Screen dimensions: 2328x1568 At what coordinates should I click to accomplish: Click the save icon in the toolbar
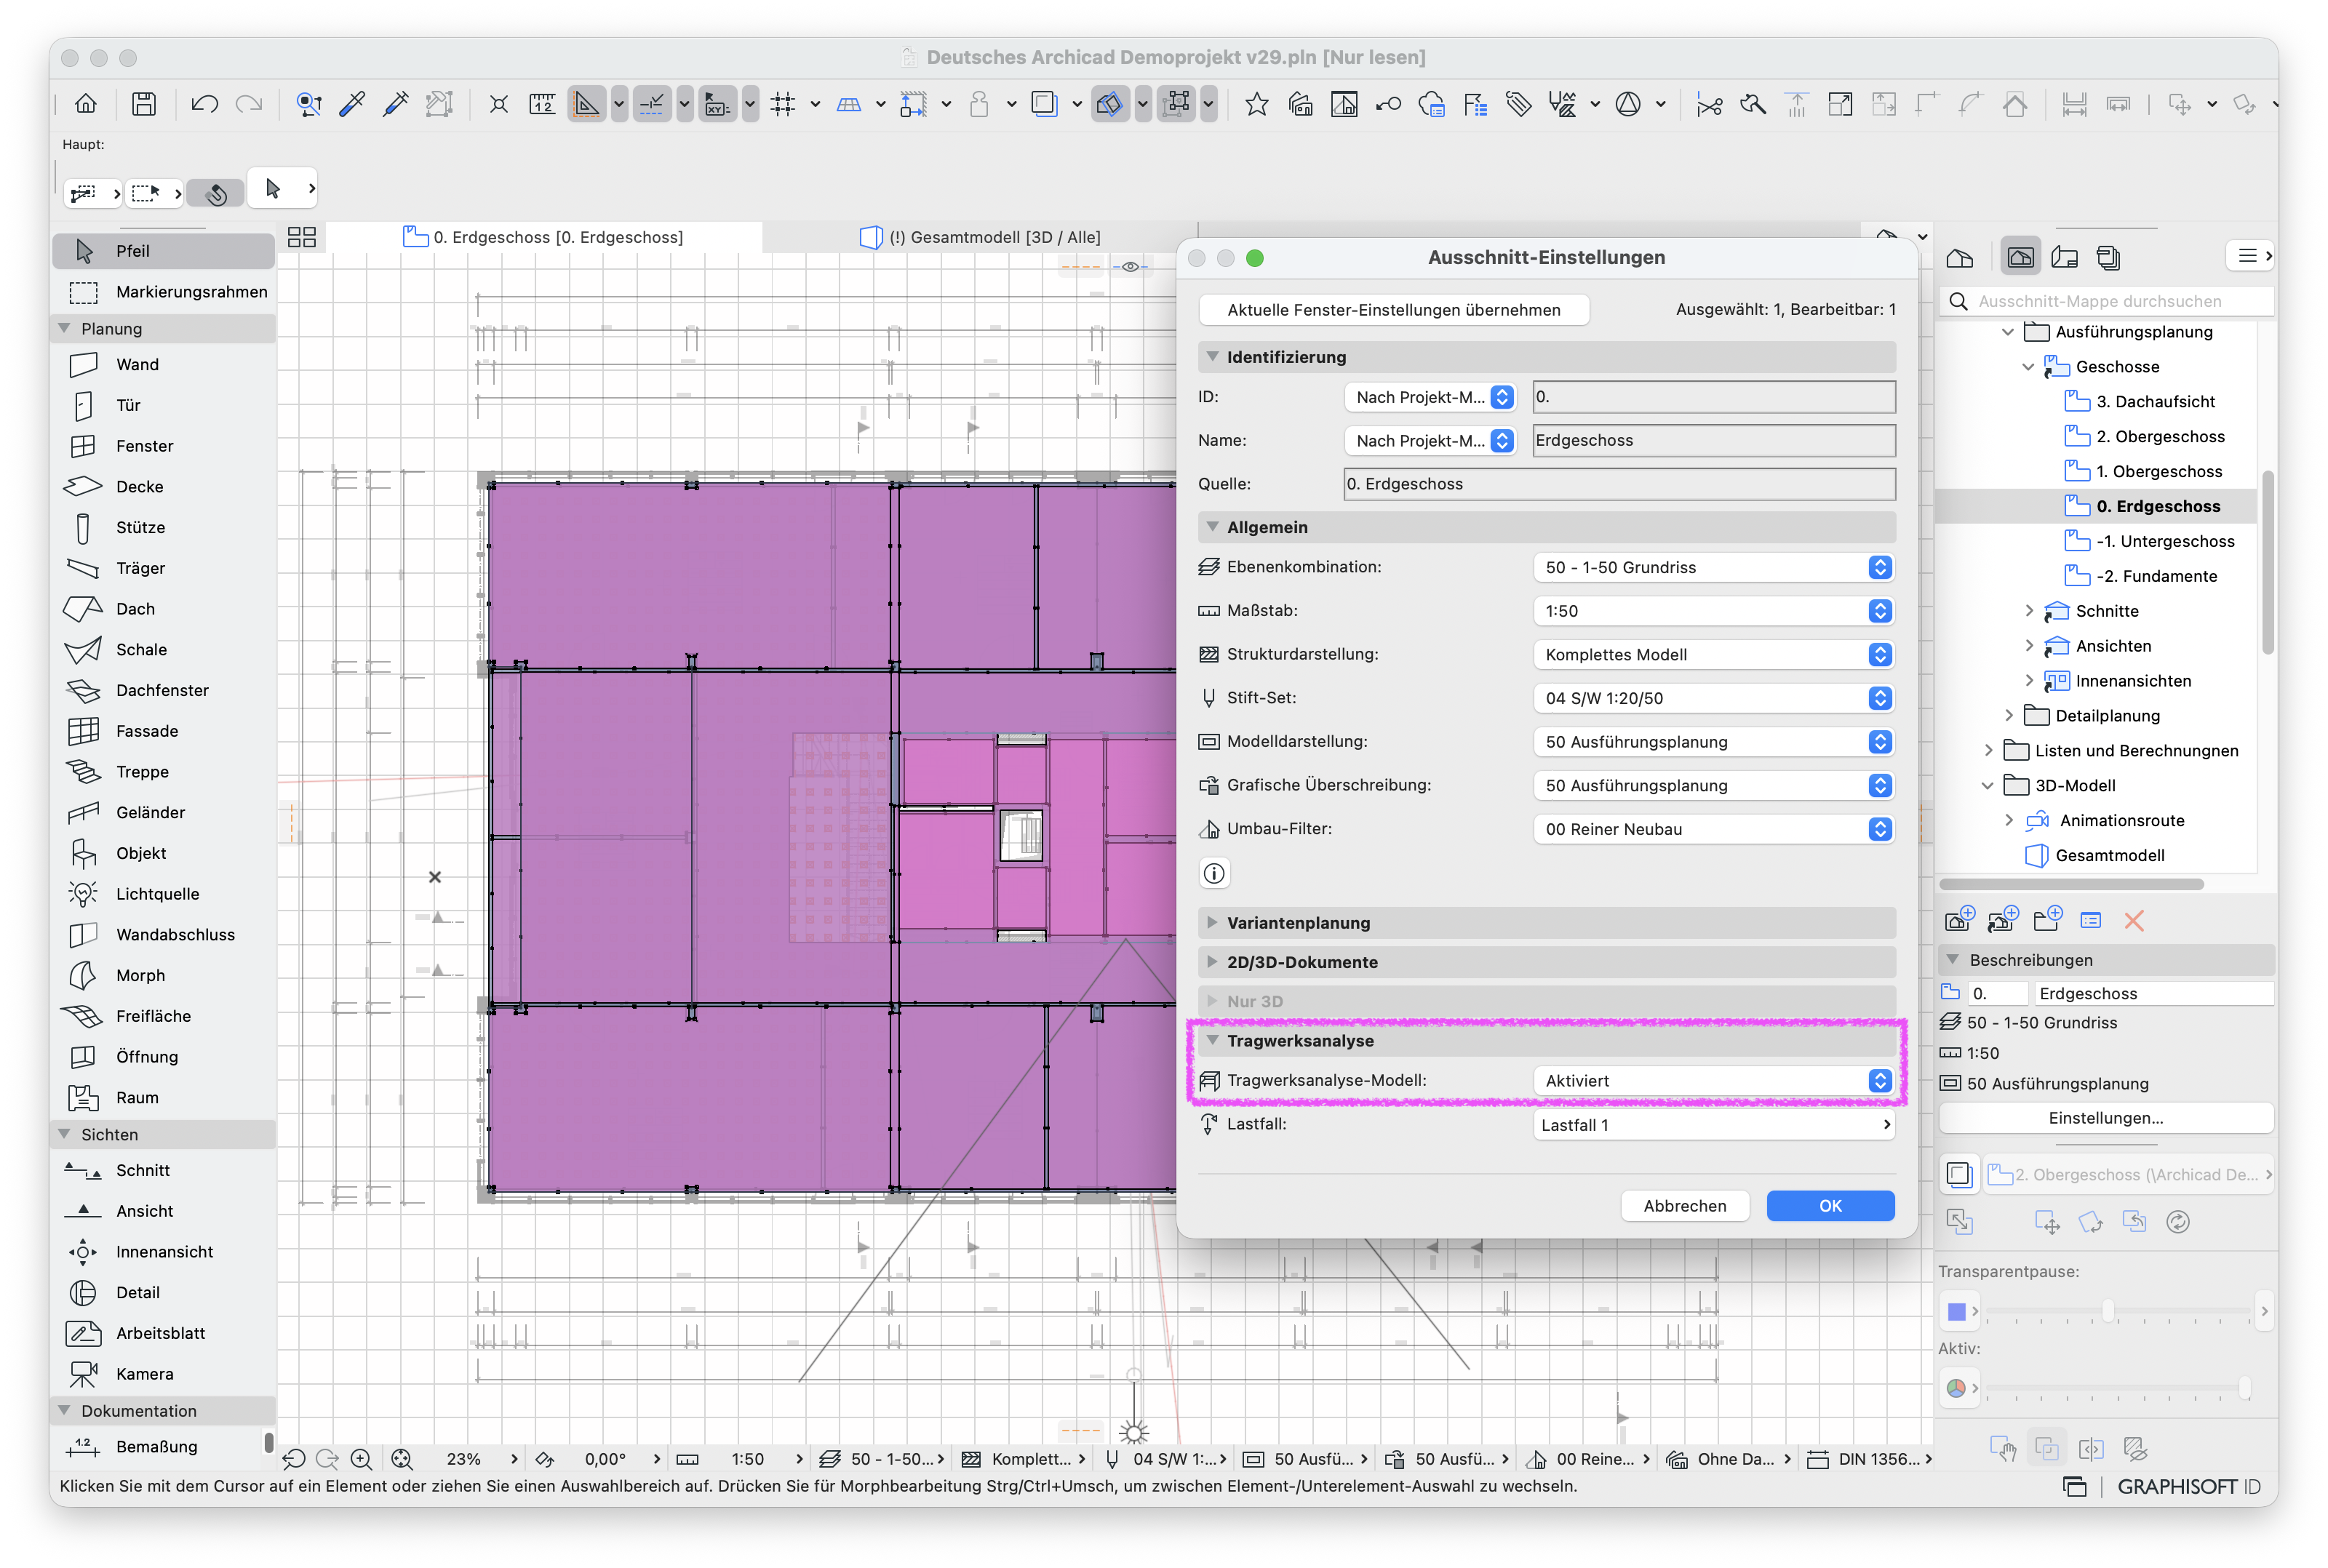point(144,104)
